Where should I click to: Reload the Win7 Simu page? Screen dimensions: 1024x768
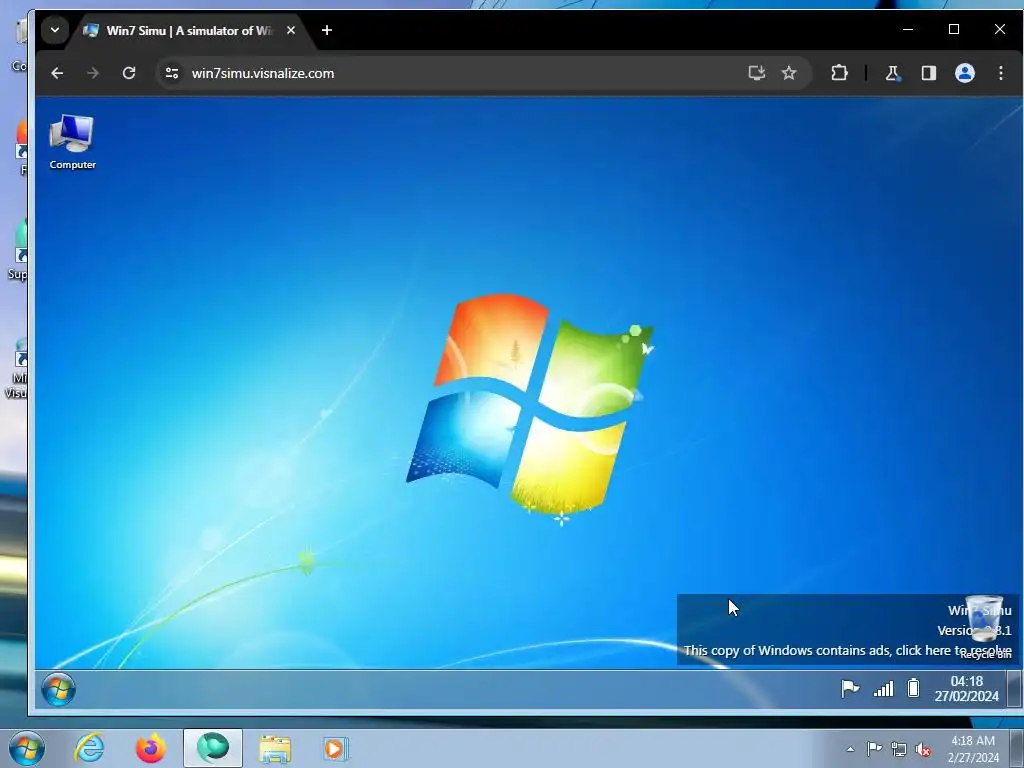[x=129, y=73]
